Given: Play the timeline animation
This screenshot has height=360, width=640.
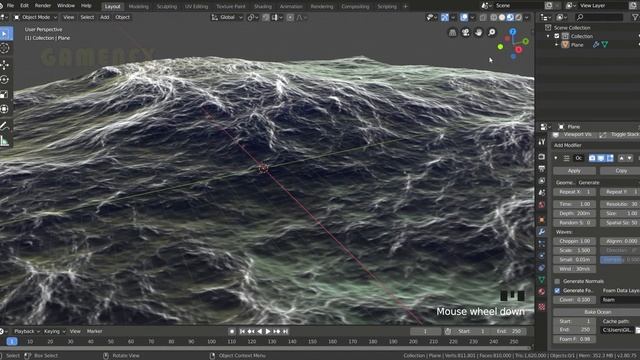Looking at the screenshot, I should [268, 331].
